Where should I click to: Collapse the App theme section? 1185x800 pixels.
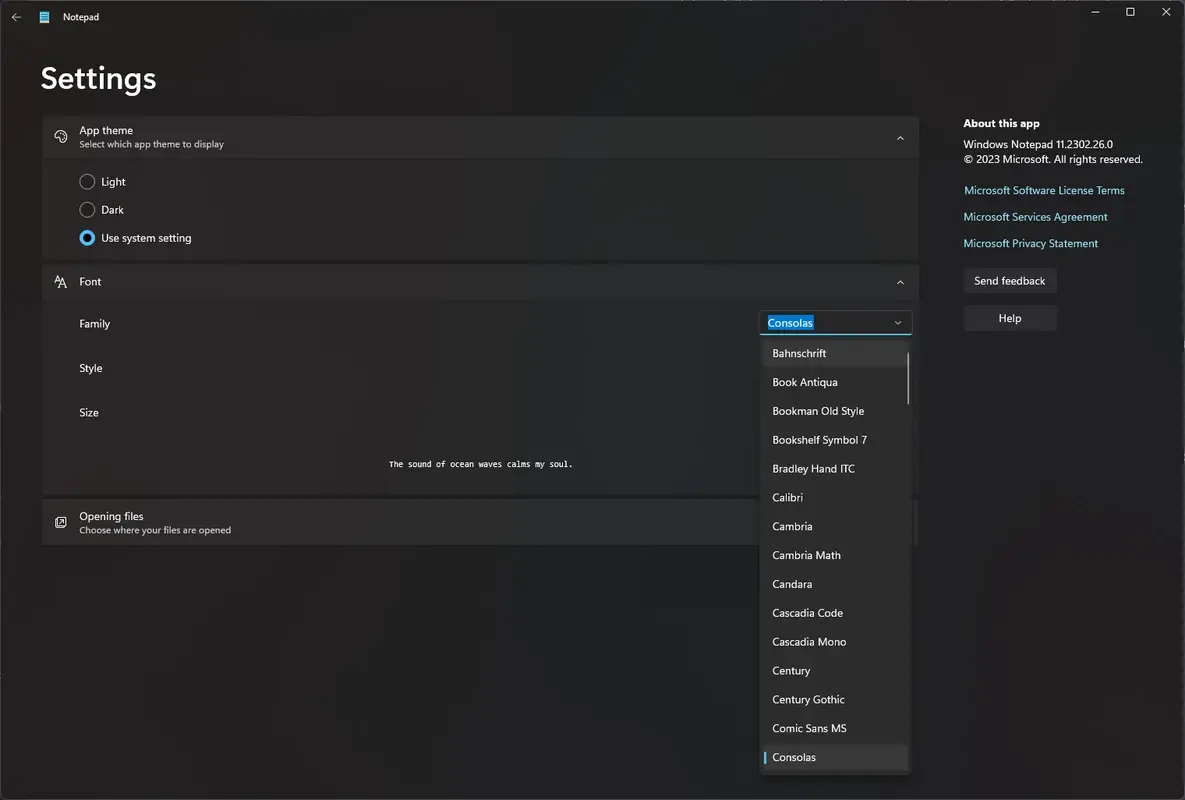pyautogui.click(x=899, y=136)
